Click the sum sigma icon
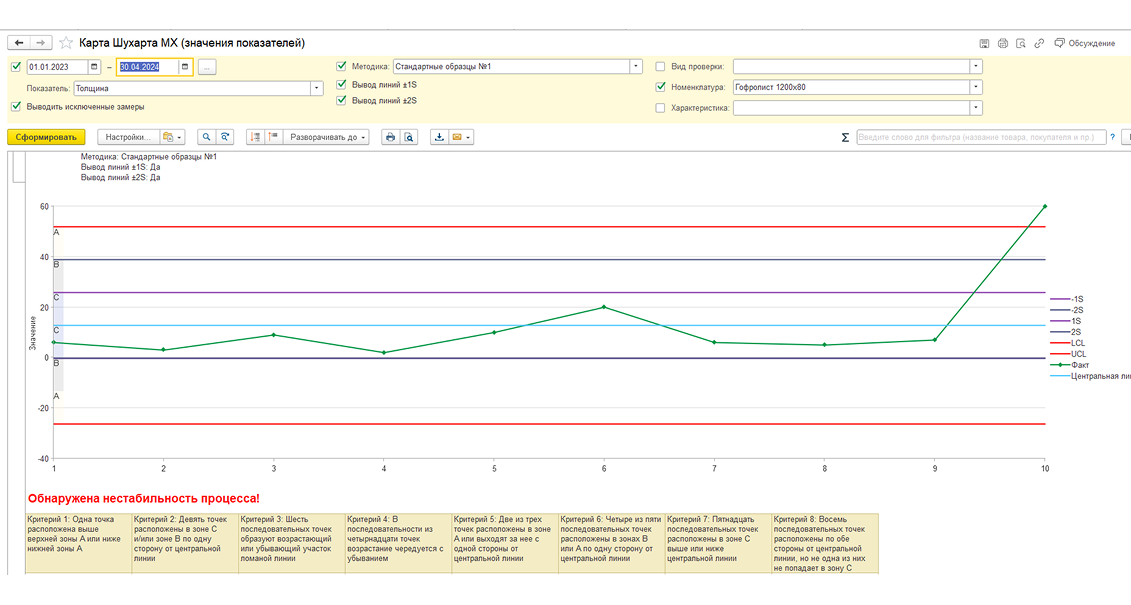Viewport: 1131px width, 605px height. pos(845,137)
